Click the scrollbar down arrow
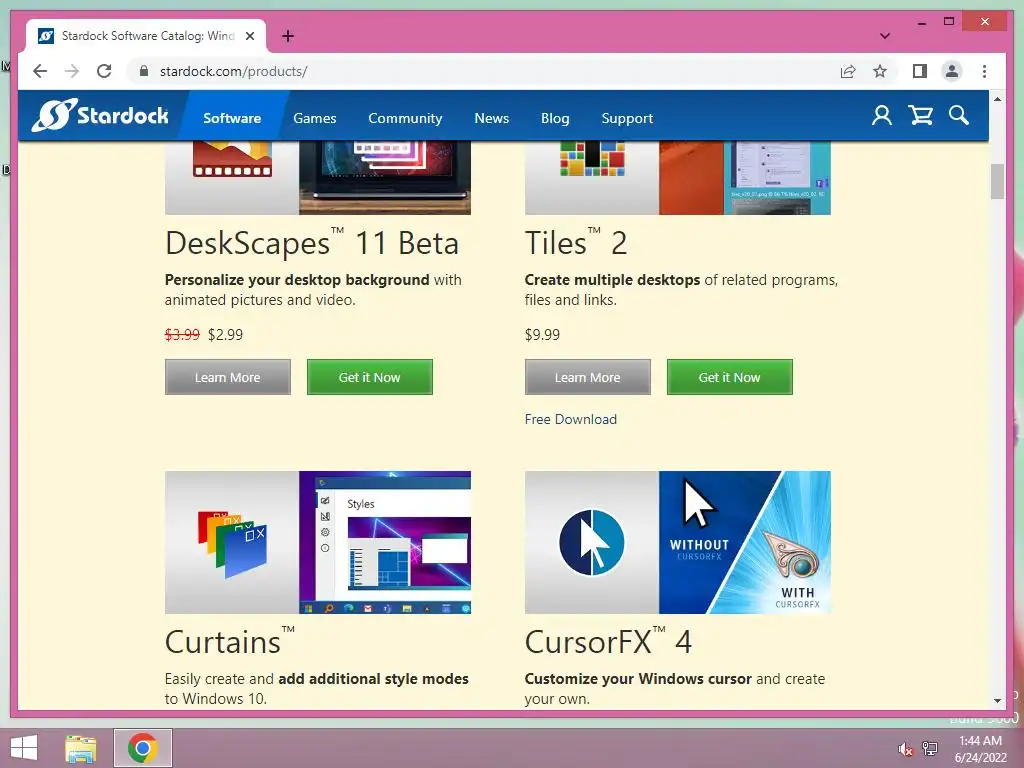The width and height of the screenshot is (1024, 768). [997, 700]
